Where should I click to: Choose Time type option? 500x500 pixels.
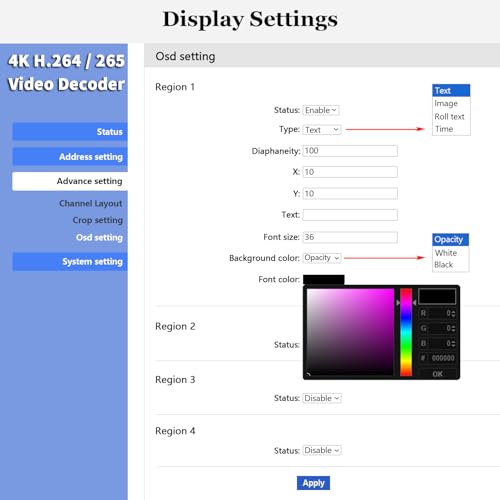(451, 129)
